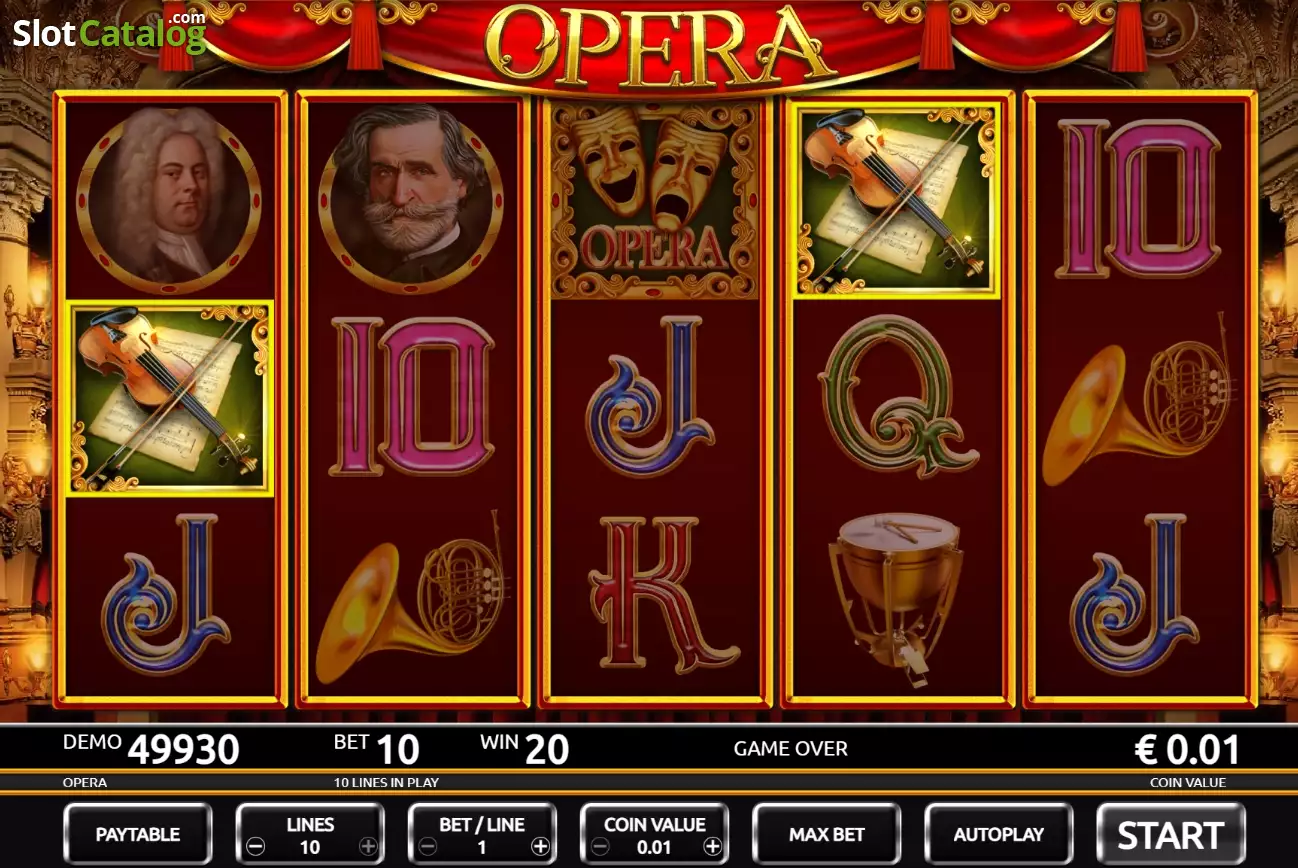Decrease the bet per line
The height and width of the screenshot is (868, 1298).
tap(428, 847)
